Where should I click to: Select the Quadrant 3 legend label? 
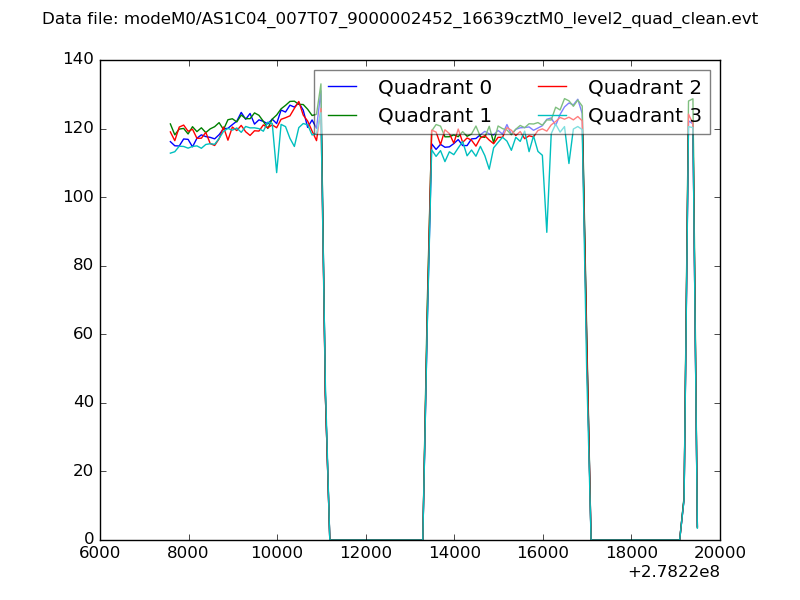click(x=644, y=115)
